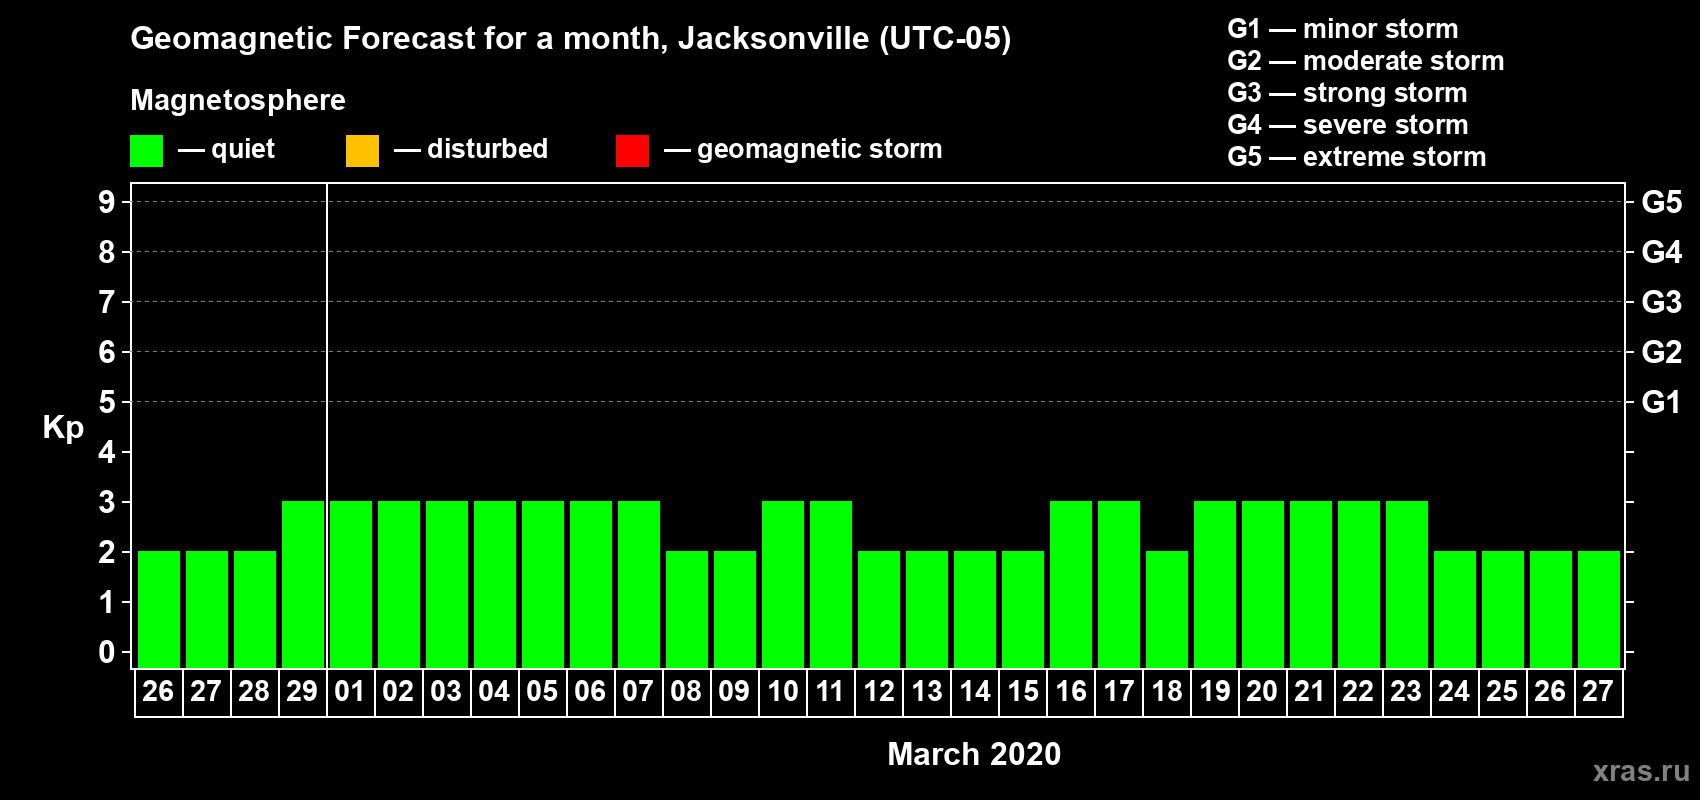Click the 'G2 — moderate storm' legend line
Screen dimensions: 1700x800
click(1365, 61)
